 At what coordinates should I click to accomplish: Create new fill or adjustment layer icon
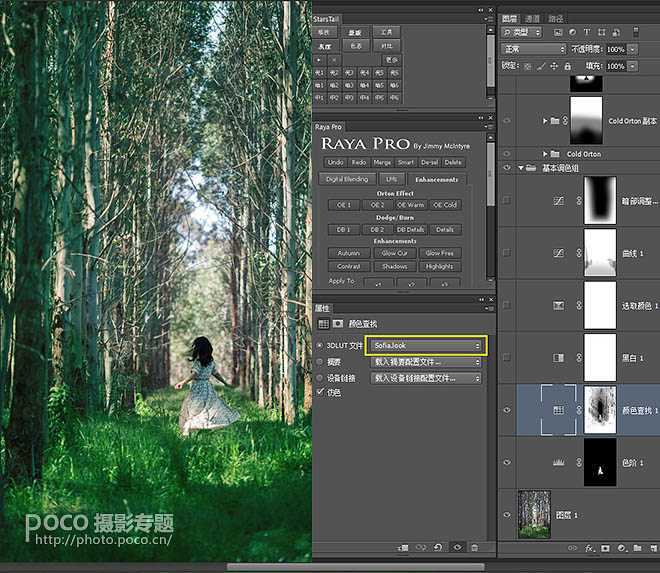click(621, 548)
